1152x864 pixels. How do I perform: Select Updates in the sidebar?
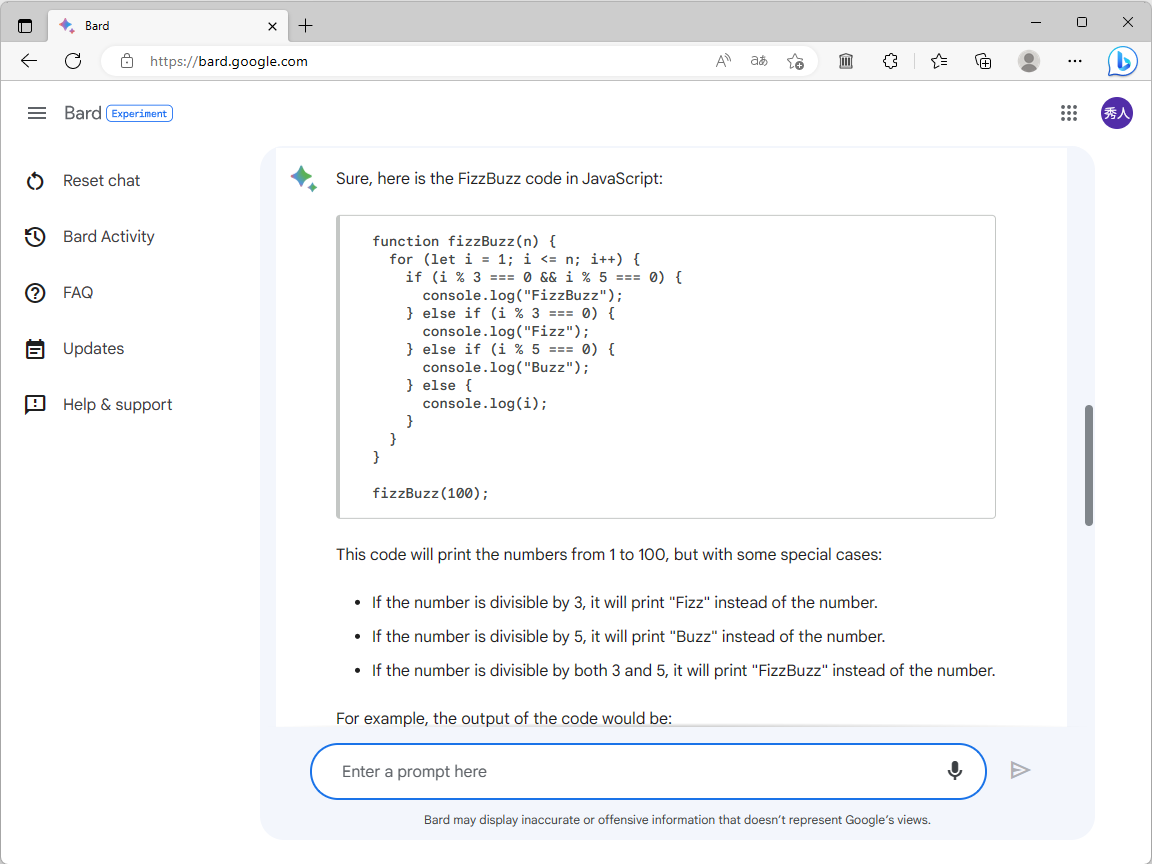[93, 349]
